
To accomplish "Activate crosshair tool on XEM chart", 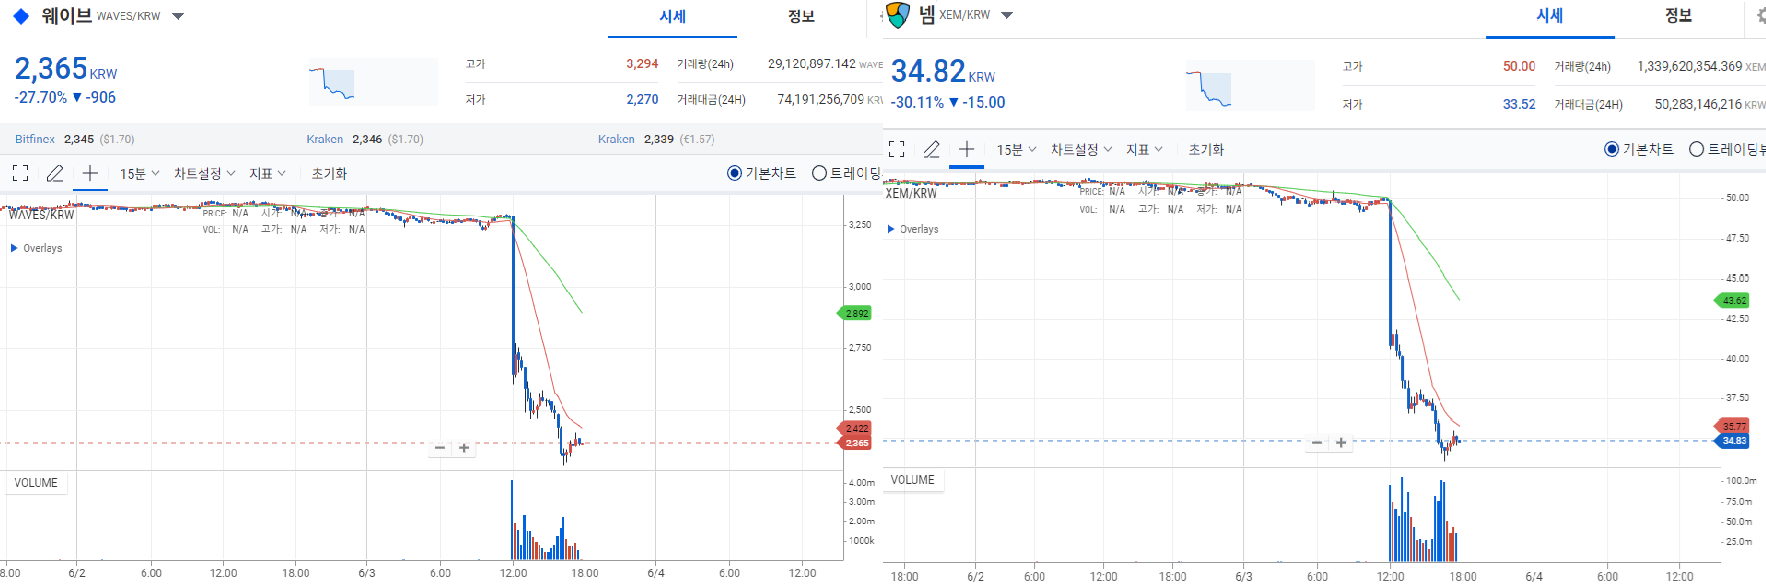I will pos(966,149).
